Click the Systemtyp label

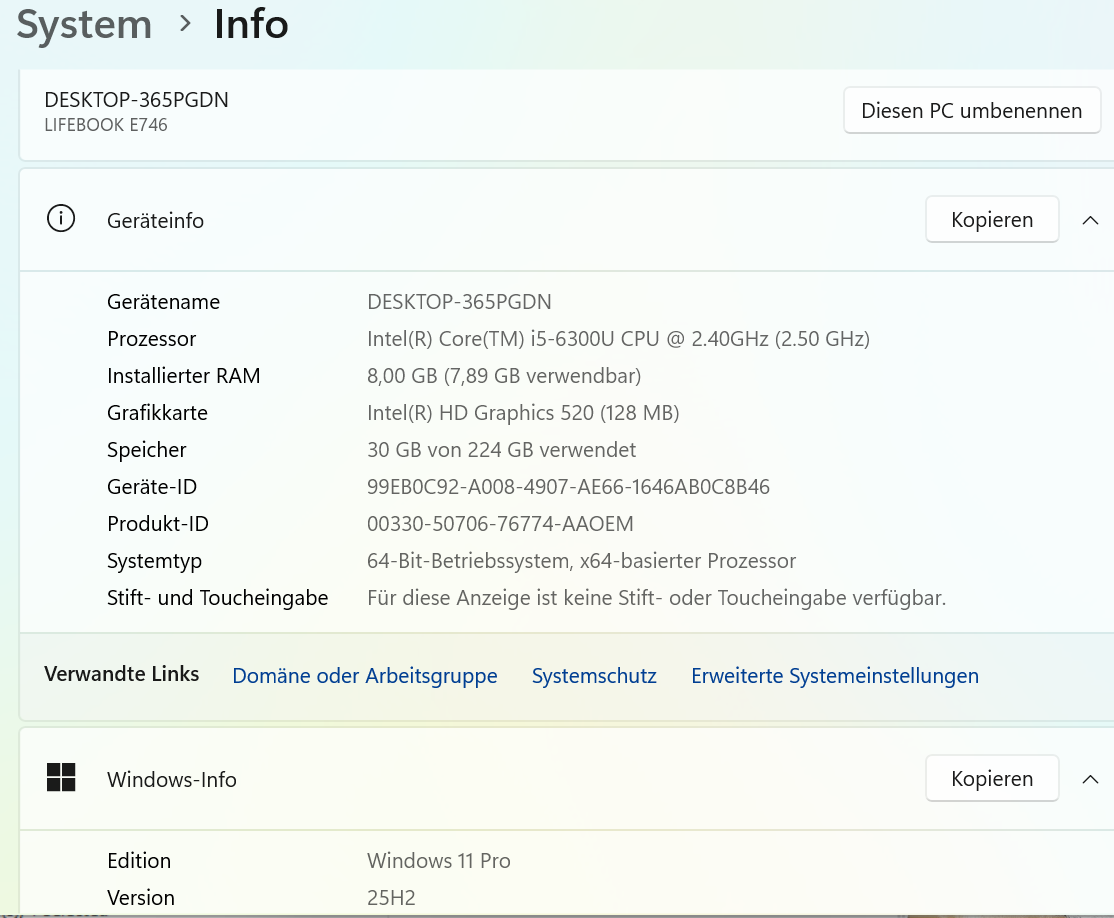pyautogui.click(x=154, y=561)
